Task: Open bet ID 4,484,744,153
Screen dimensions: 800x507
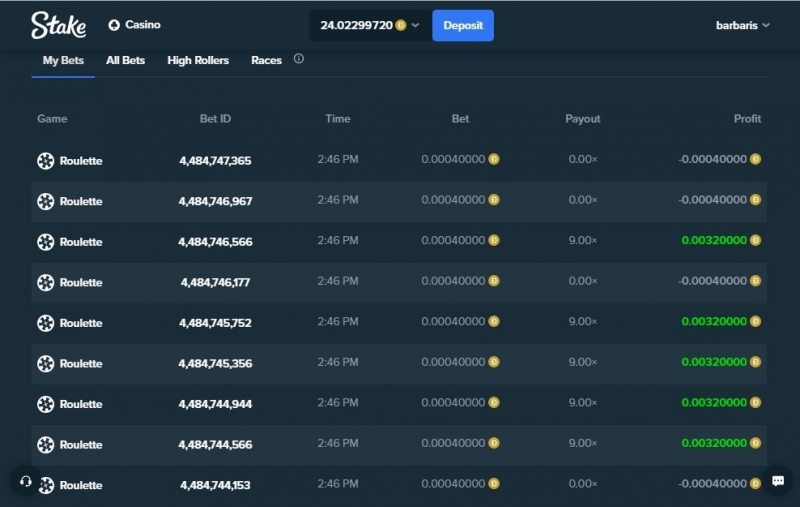Action: point(215,485)
